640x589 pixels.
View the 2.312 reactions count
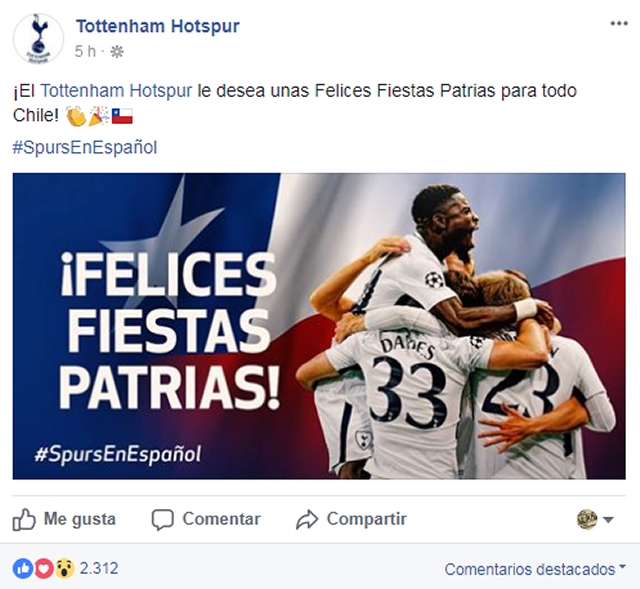pyautogui.click(x=99, y=568)
